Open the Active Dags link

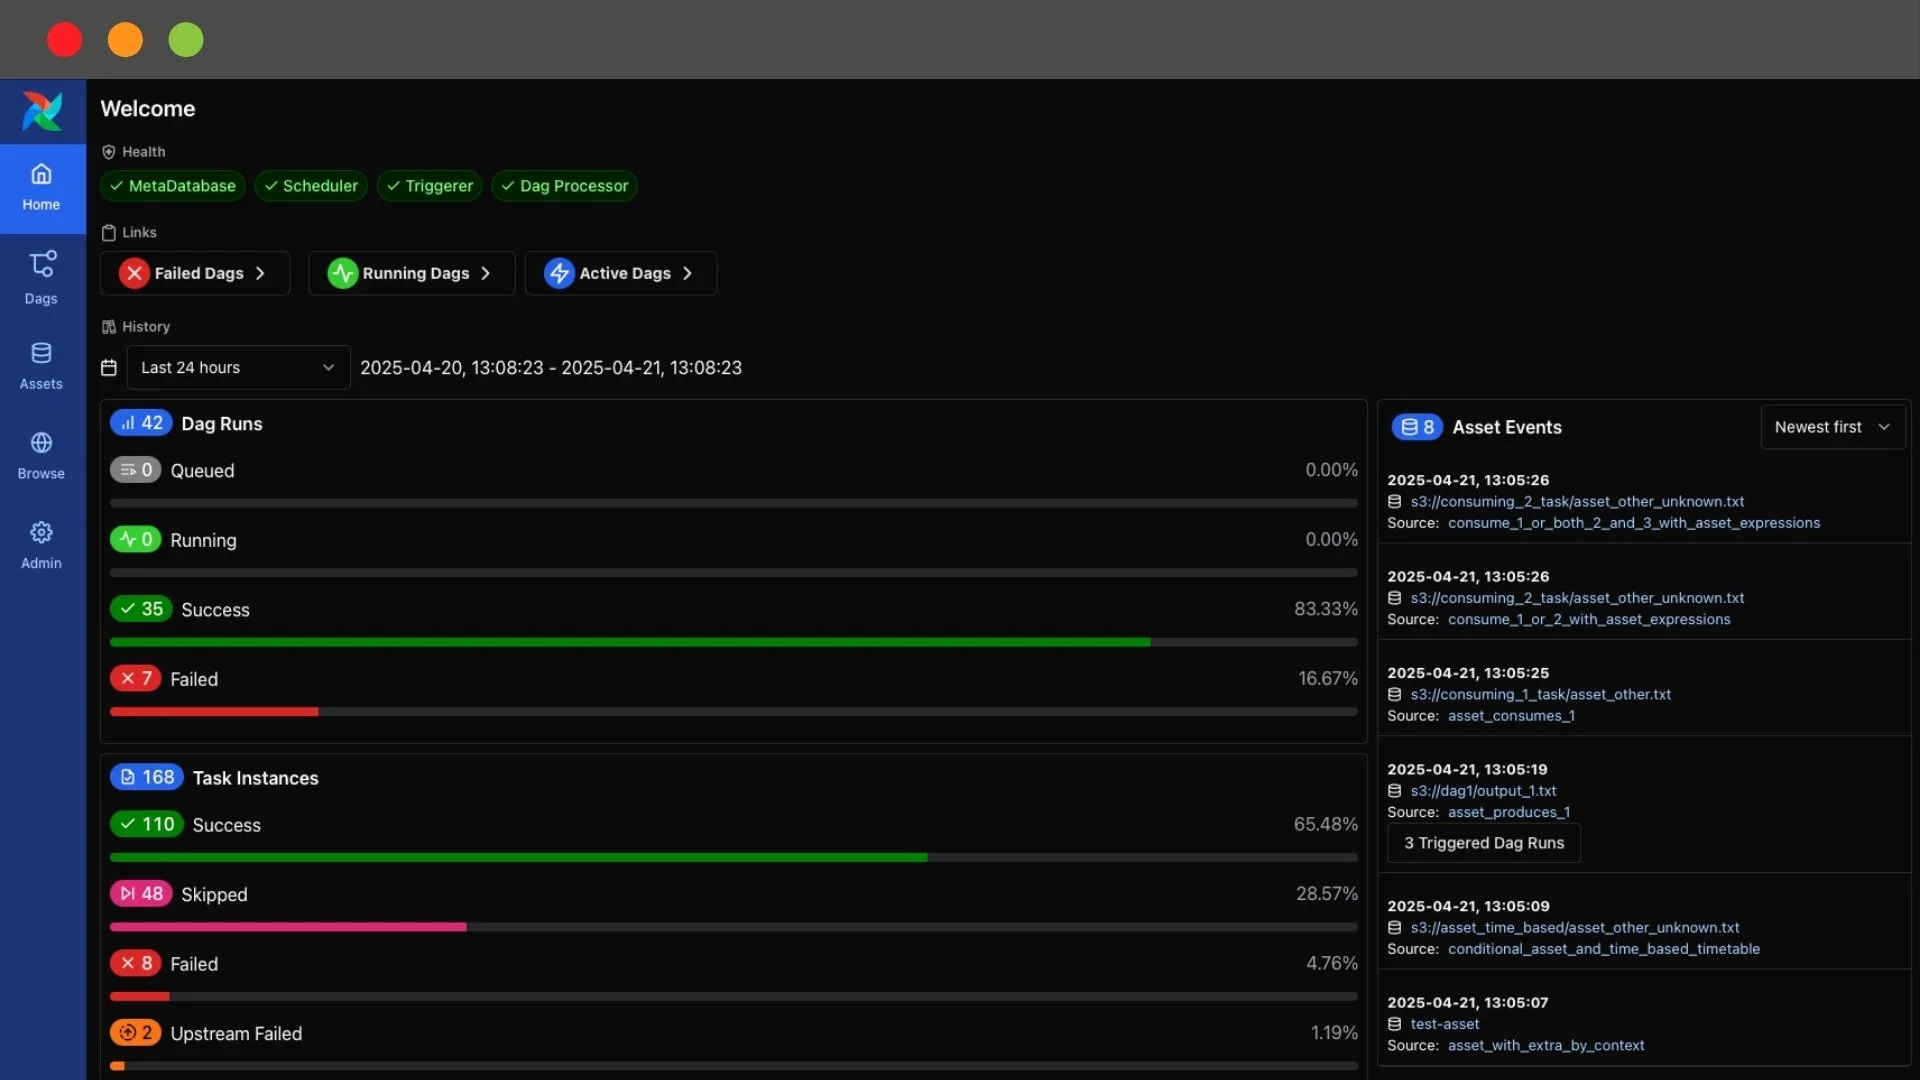click(x=621, y=273)
